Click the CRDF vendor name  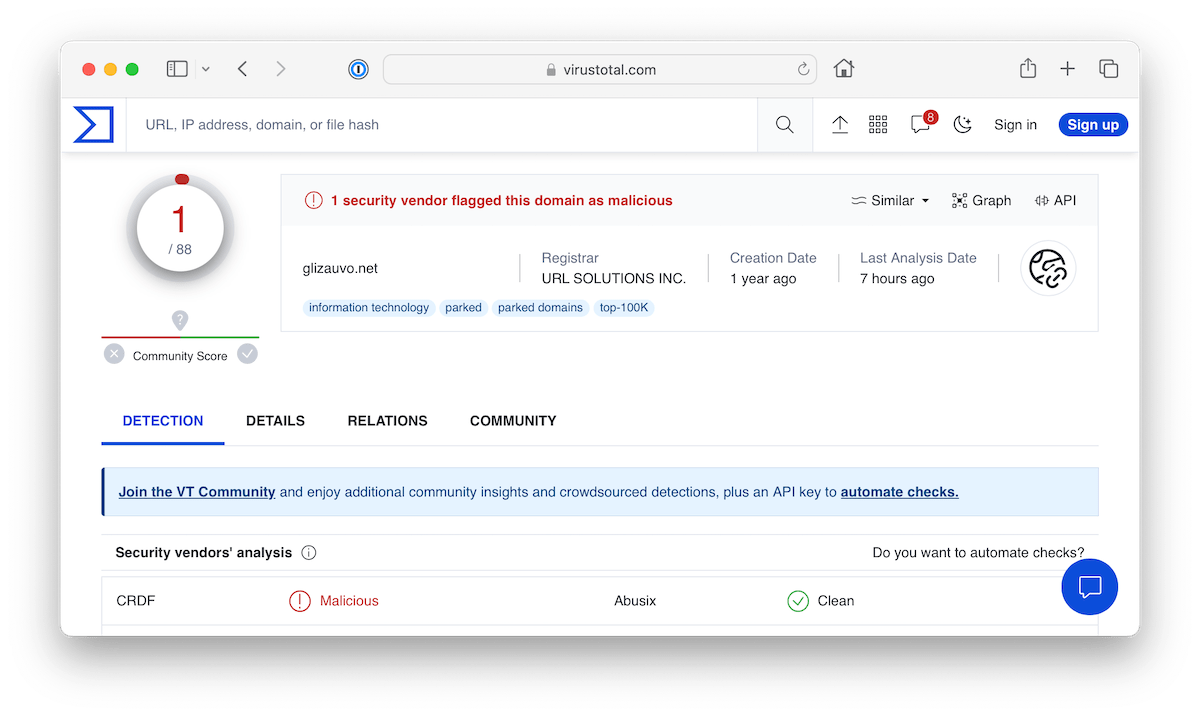[136, 601]
